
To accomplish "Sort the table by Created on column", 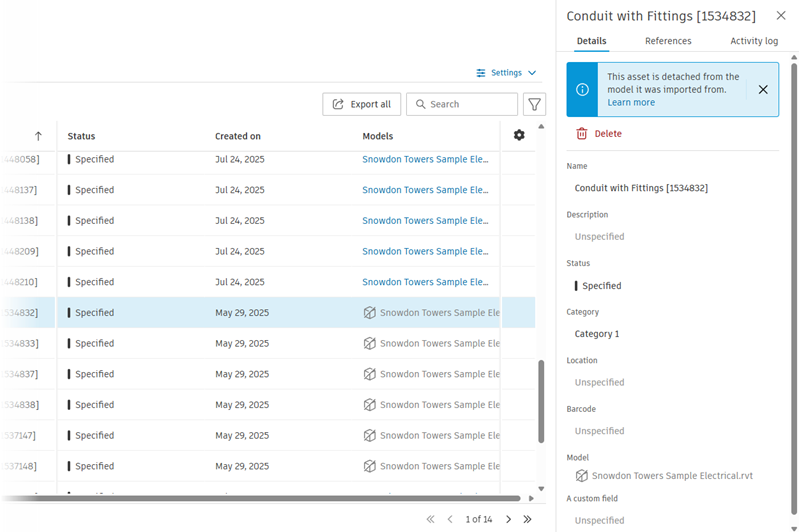I will (238, 136).
